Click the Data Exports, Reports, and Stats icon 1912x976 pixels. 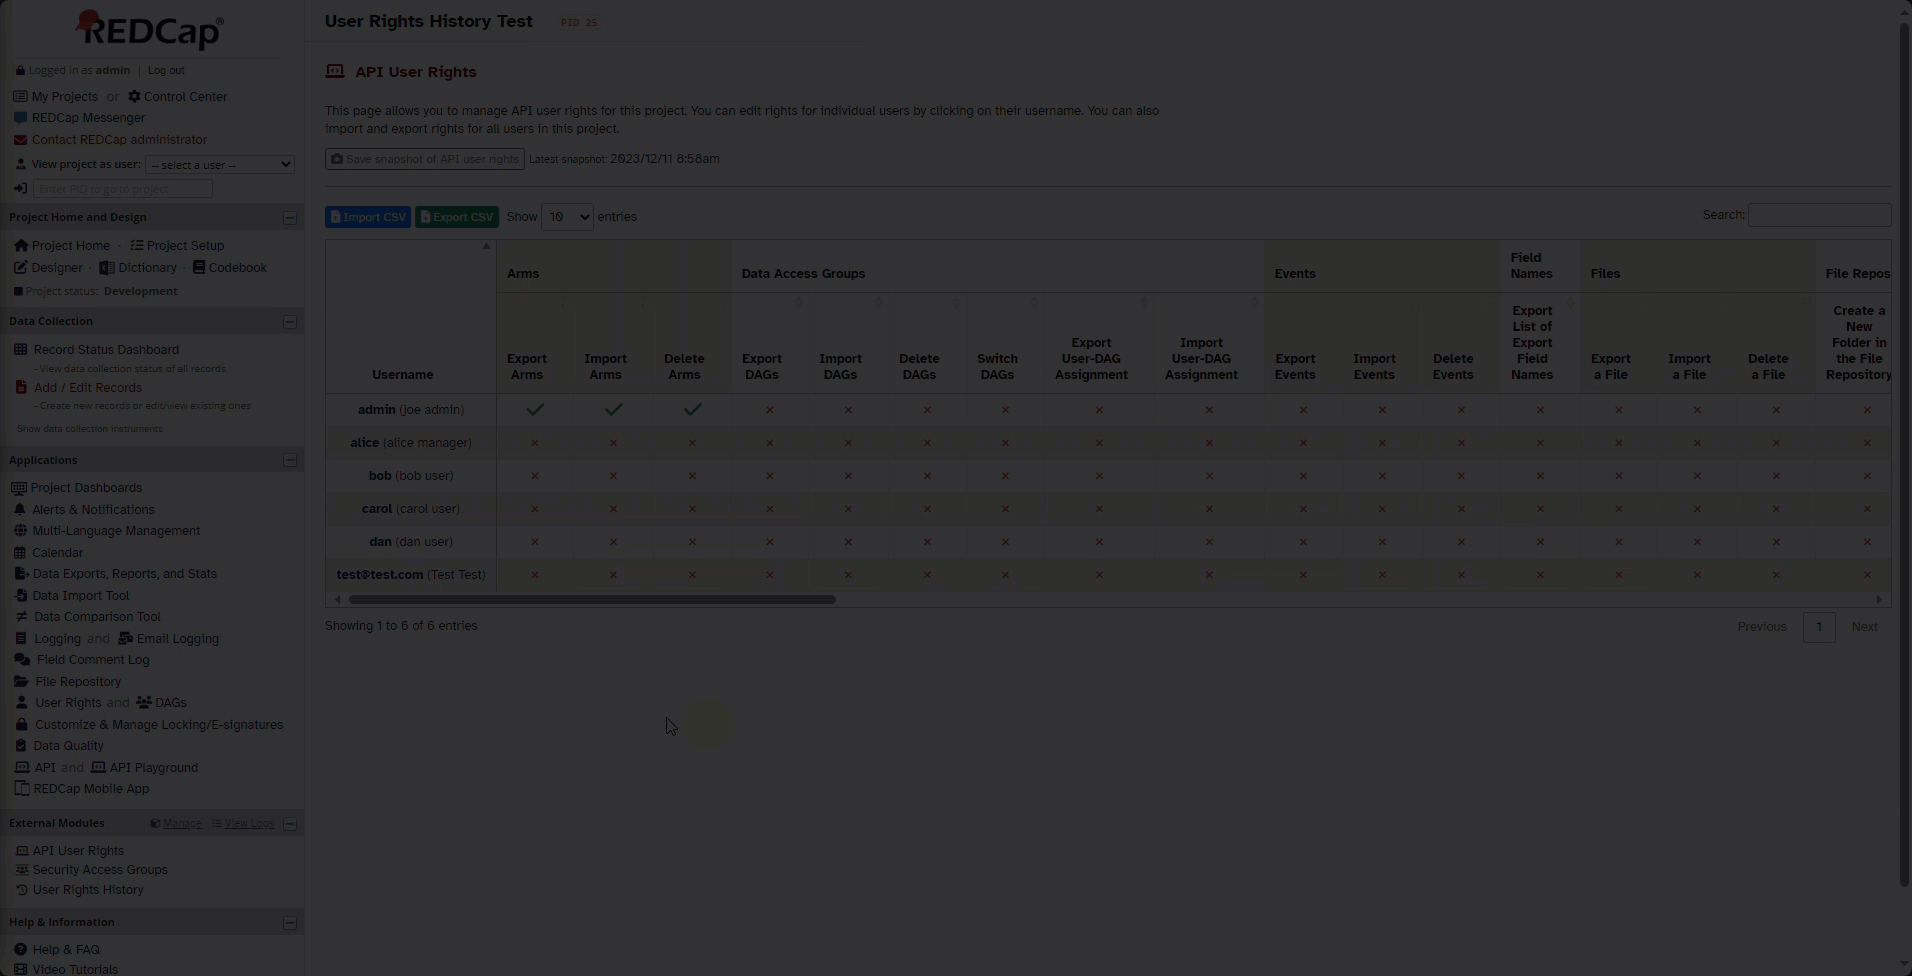coord(21,574)
